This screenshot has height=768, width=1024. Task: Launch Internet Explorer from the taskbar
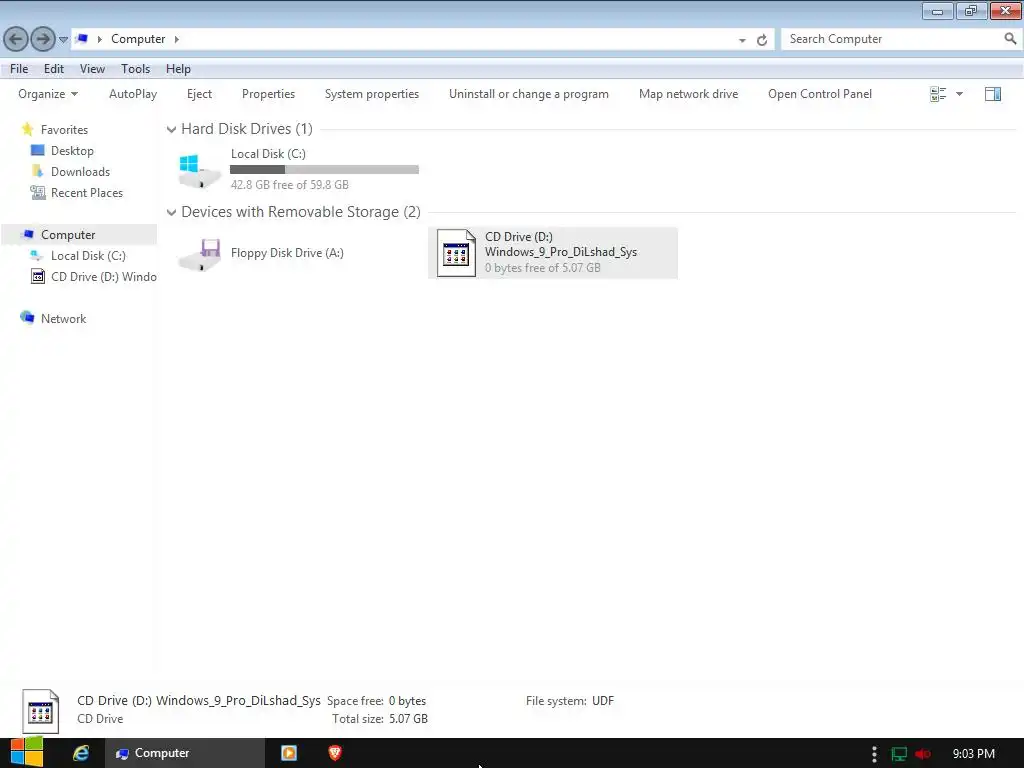coord(81,753)
